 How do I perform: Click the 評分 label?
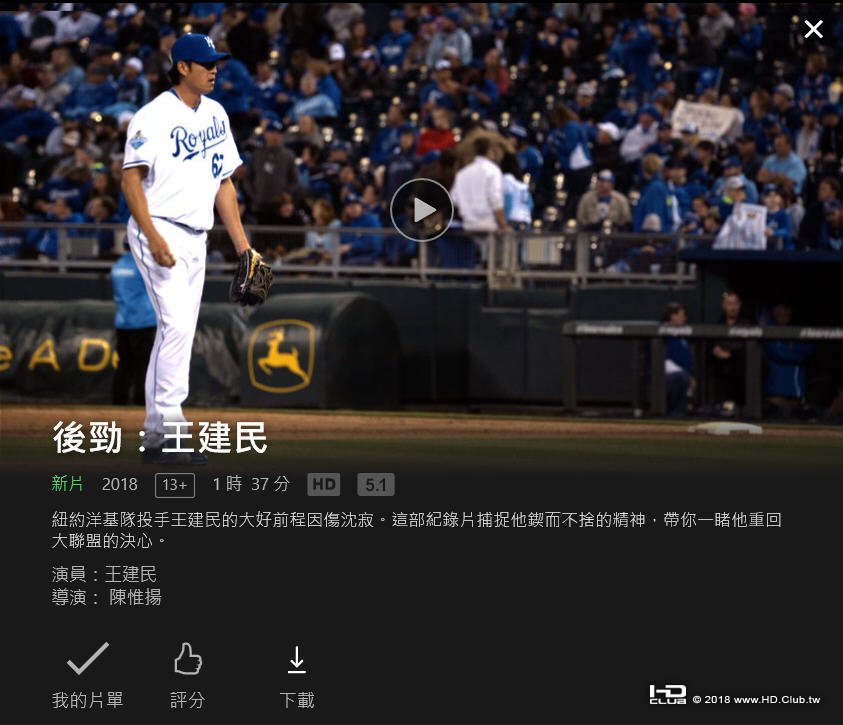pyautogui.click(x=188, y=700)
